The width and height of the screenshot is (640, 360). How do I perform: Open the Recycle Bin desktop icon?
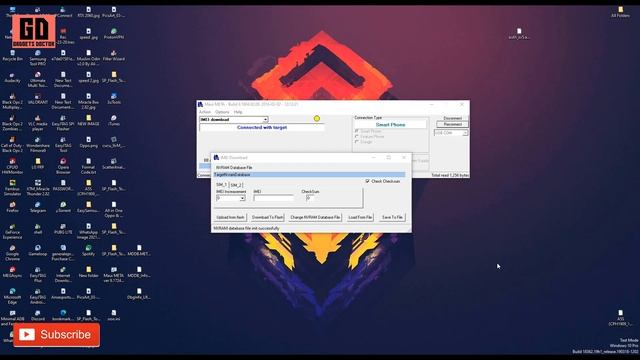click(12, 56)
